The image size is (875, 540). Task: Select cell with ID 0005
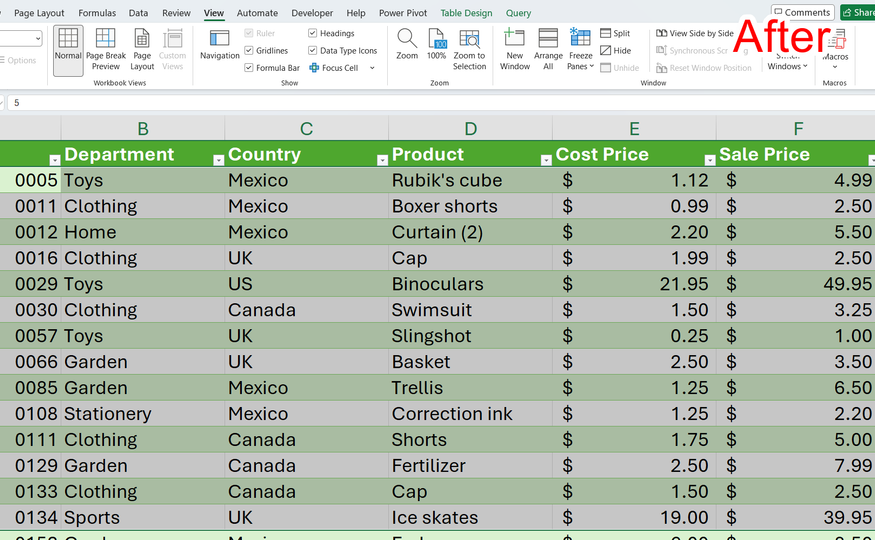pos(30,180)
